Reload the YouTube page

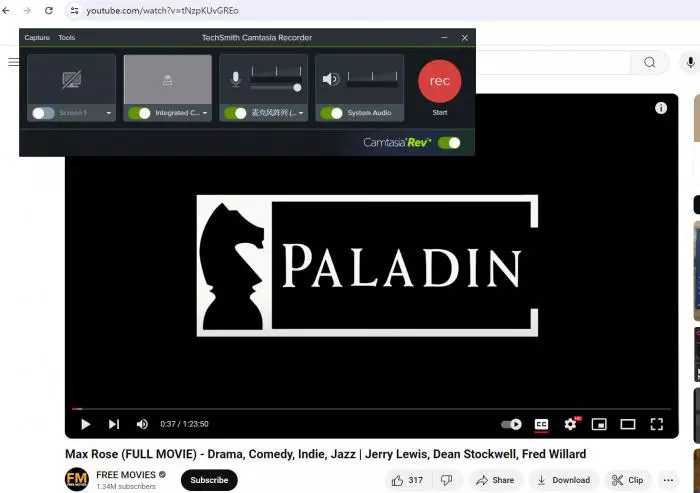click(49, 10)
